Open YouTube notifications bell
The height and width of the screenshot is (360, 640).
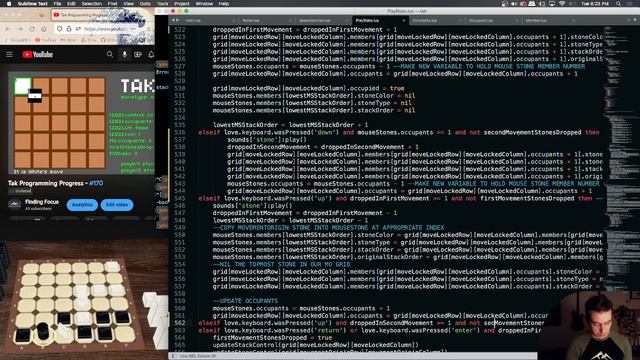coord(151,54)
